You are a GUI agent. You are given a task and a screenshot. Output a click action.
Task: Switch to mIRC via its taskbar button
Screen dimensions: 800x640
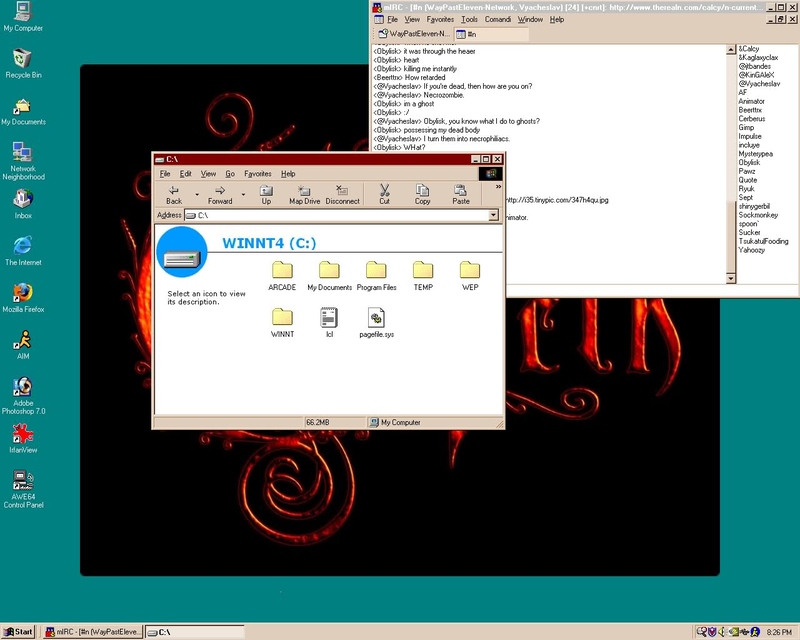tap(92, 632)
